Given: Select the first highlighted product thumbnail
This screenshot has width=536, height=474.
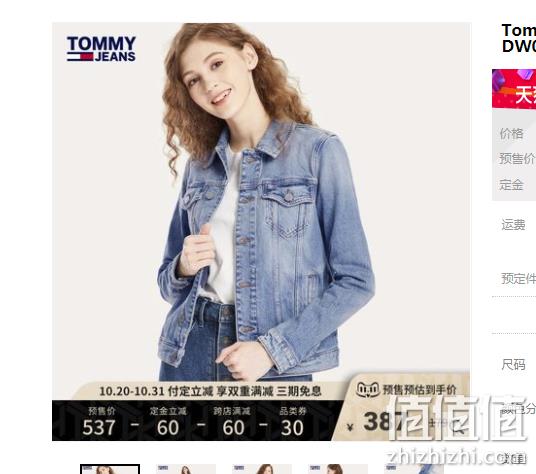Looking at the screenshot, I should 110,469.
